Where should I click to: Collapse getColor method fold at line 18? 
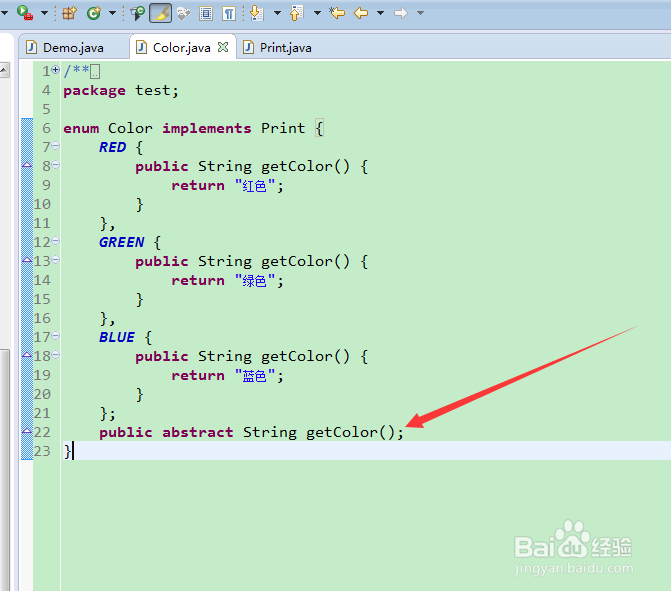[56, 355]
